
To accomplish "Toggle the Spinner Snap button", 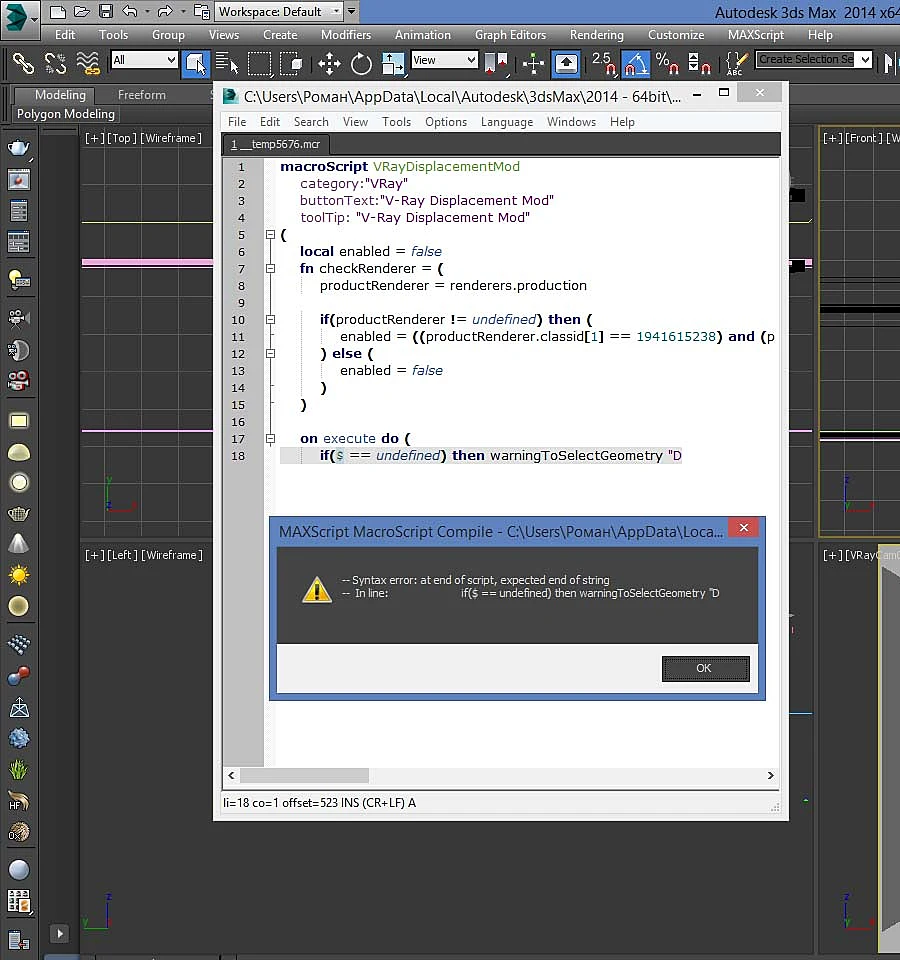I will tap(699, 63).
